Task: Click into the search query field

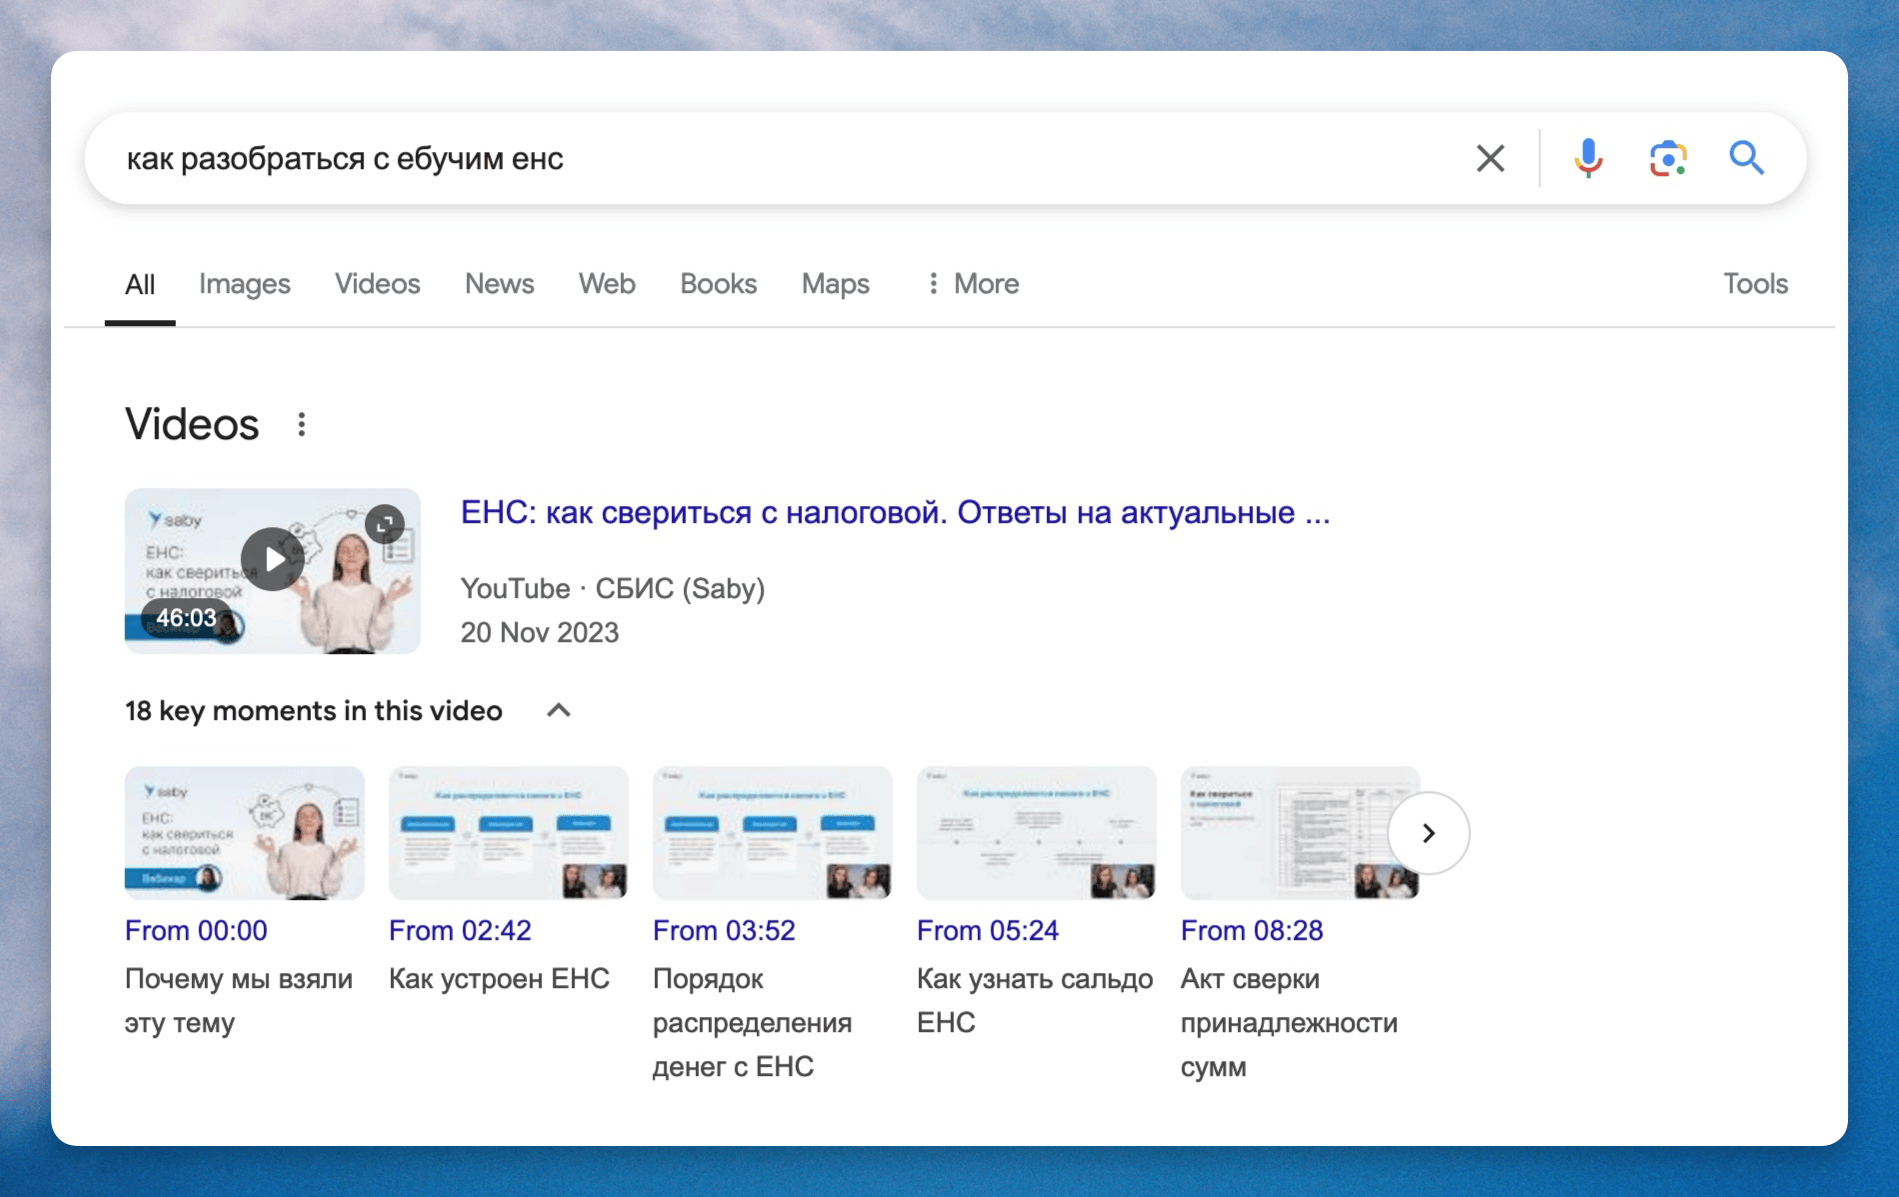Action: [x=780, y=158]
